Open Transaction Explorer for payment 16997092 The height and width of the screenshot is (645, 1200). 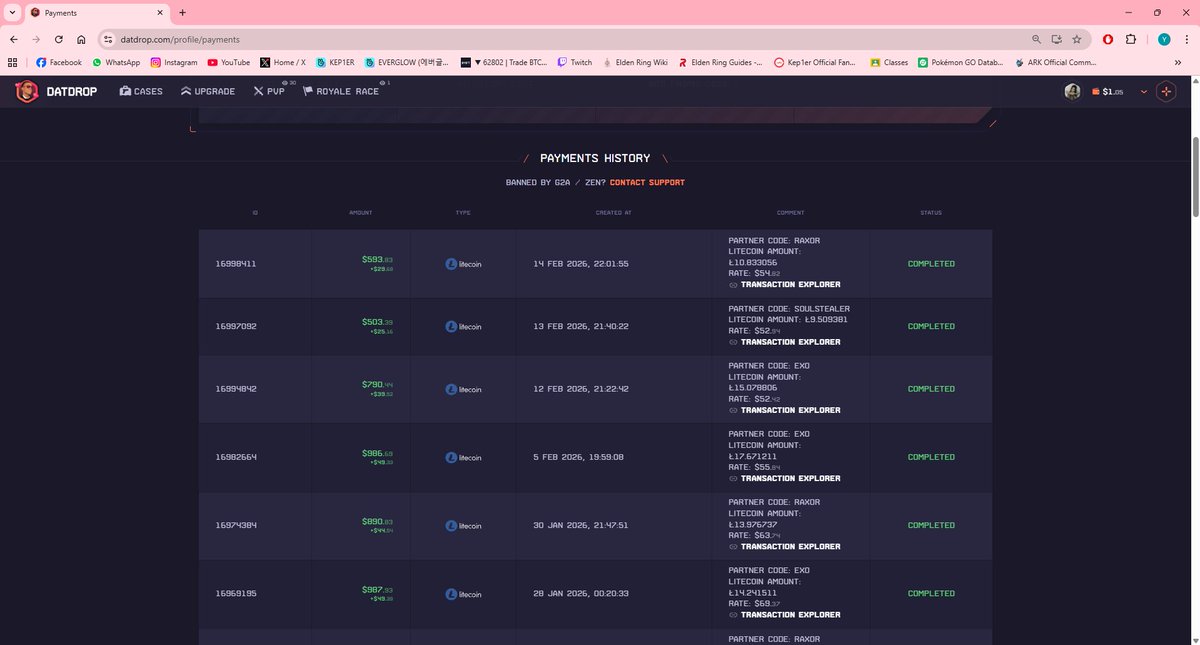tap(784, 342)
